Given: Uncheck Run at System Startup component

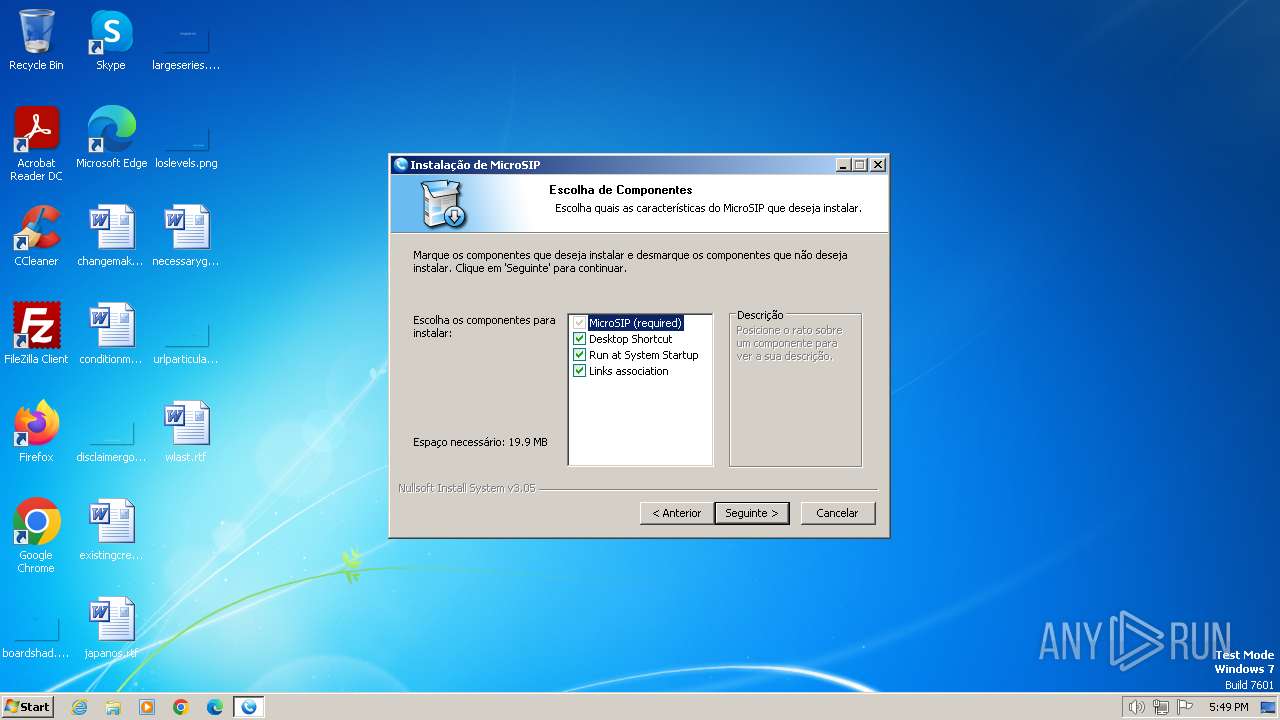Looking at the screenshot, I should pyautogui.click(x=579, y=355).
